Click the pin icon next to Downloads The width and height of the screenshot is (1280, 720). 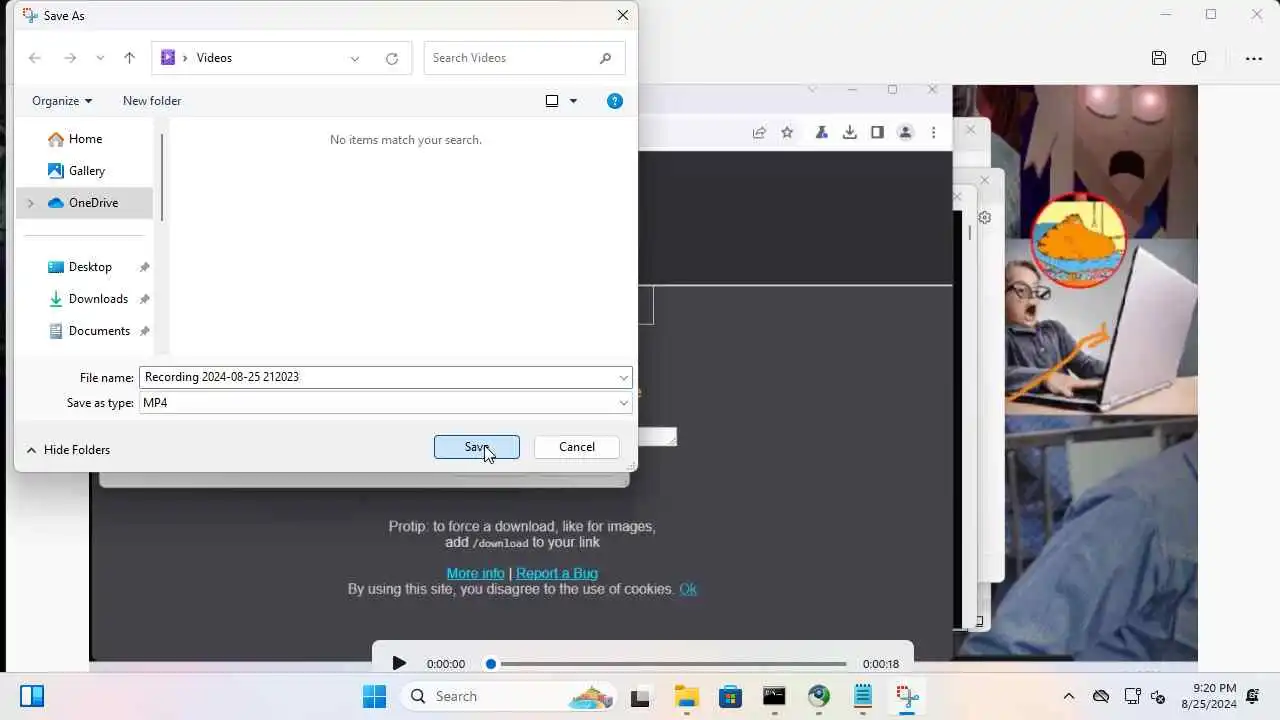click(144, 299)
